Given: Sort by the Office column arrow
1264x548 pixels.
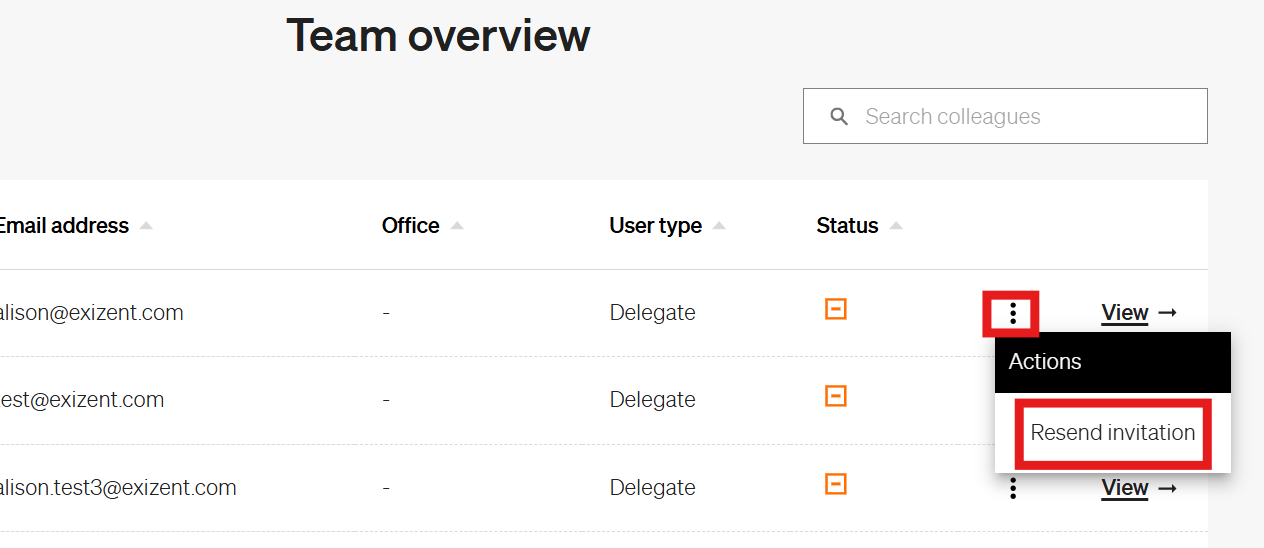Looking at the screenshot, I should [x=457, y=226].
